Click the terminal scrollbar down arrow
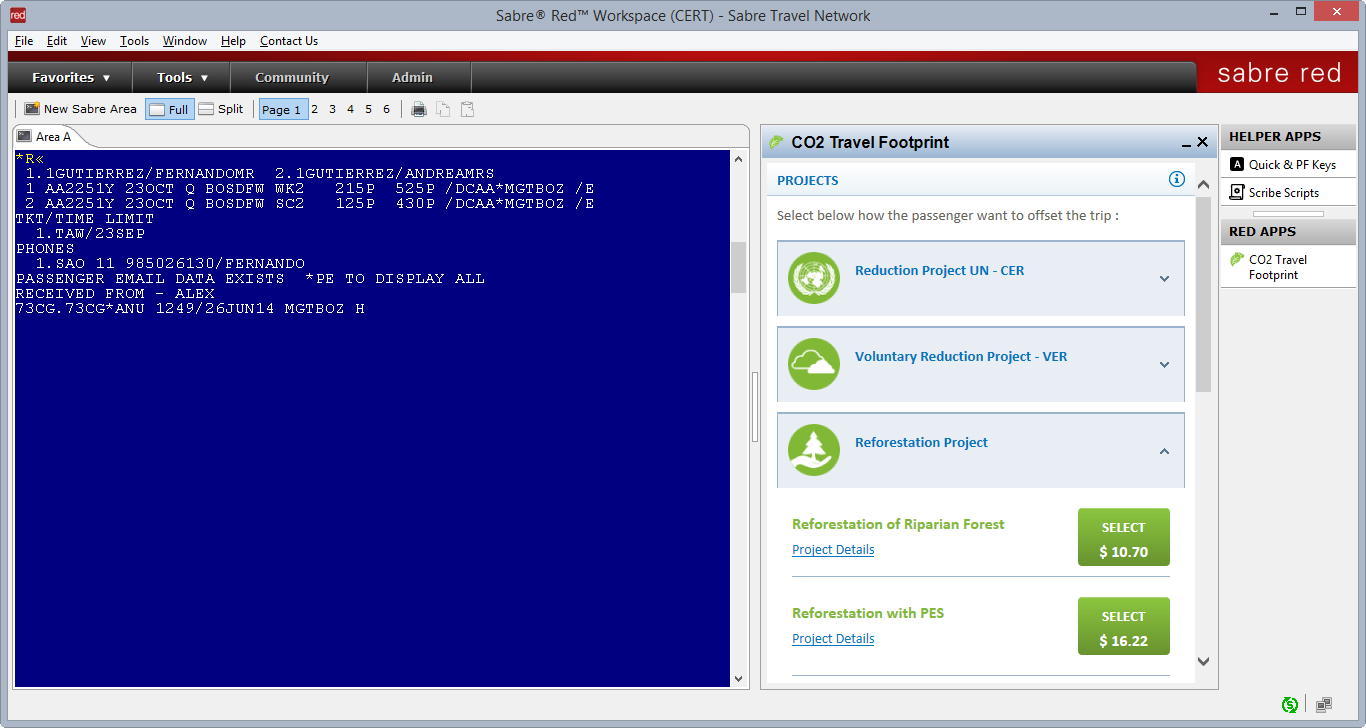Viewport: 1366px width, 728px height. 739,679
